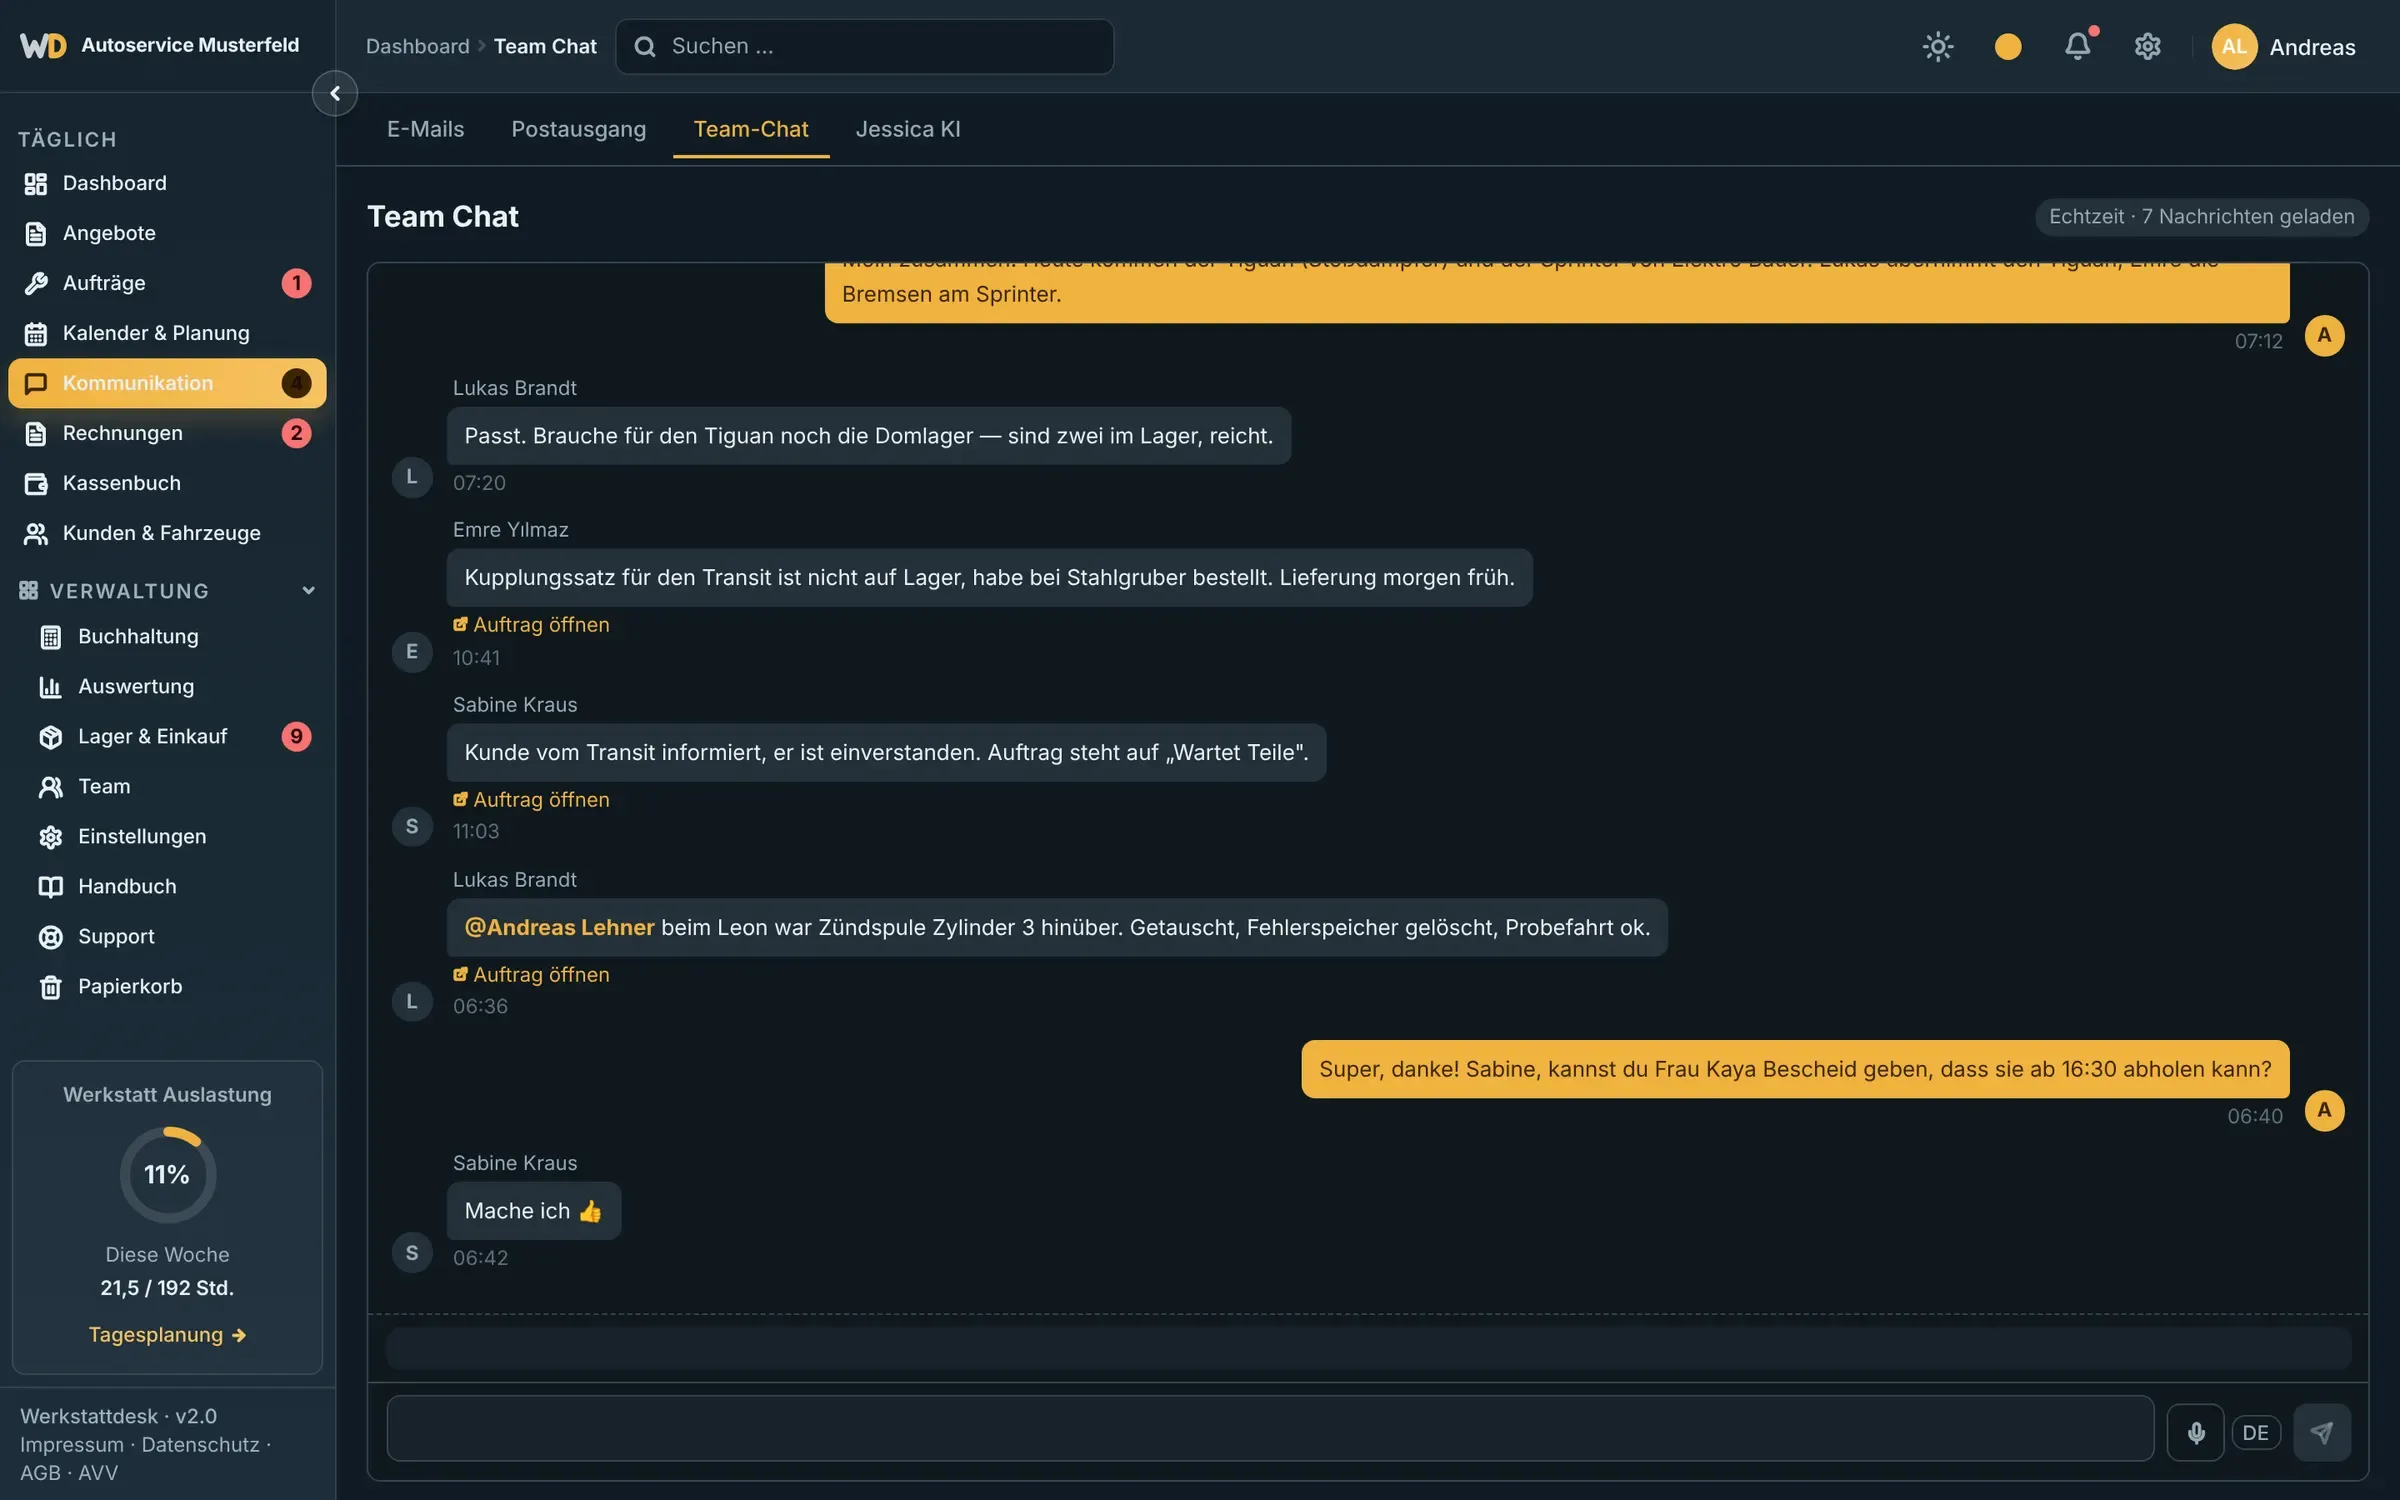Switch to the E-Mails tab
Image resolution: width=2400 pixels, height=1500 pixels.
point(425,129)
